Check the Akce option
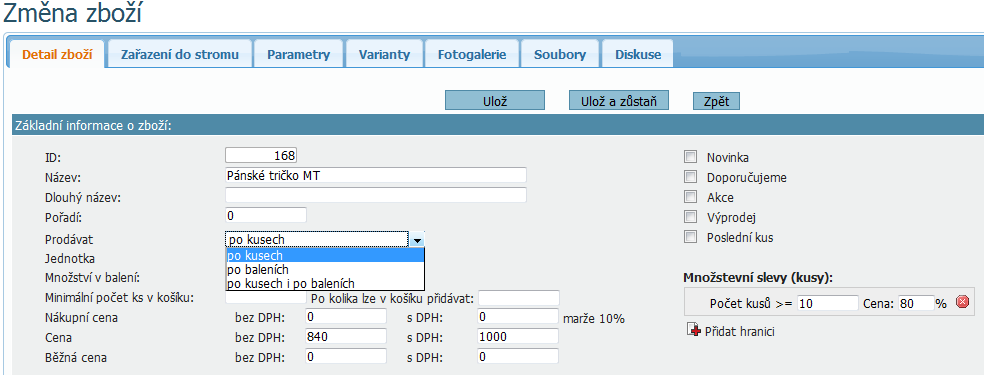984x375 pixels. [691, 197]
